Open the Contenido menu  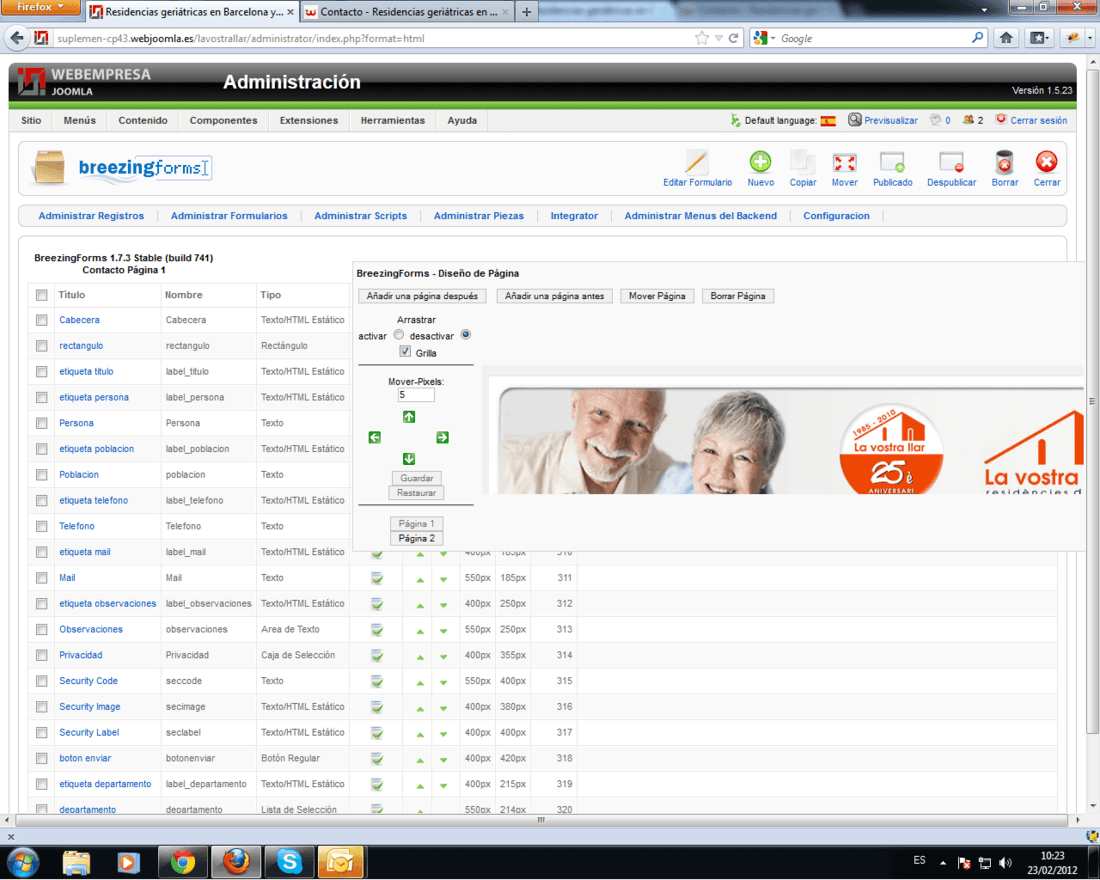[x=142, y=121]
